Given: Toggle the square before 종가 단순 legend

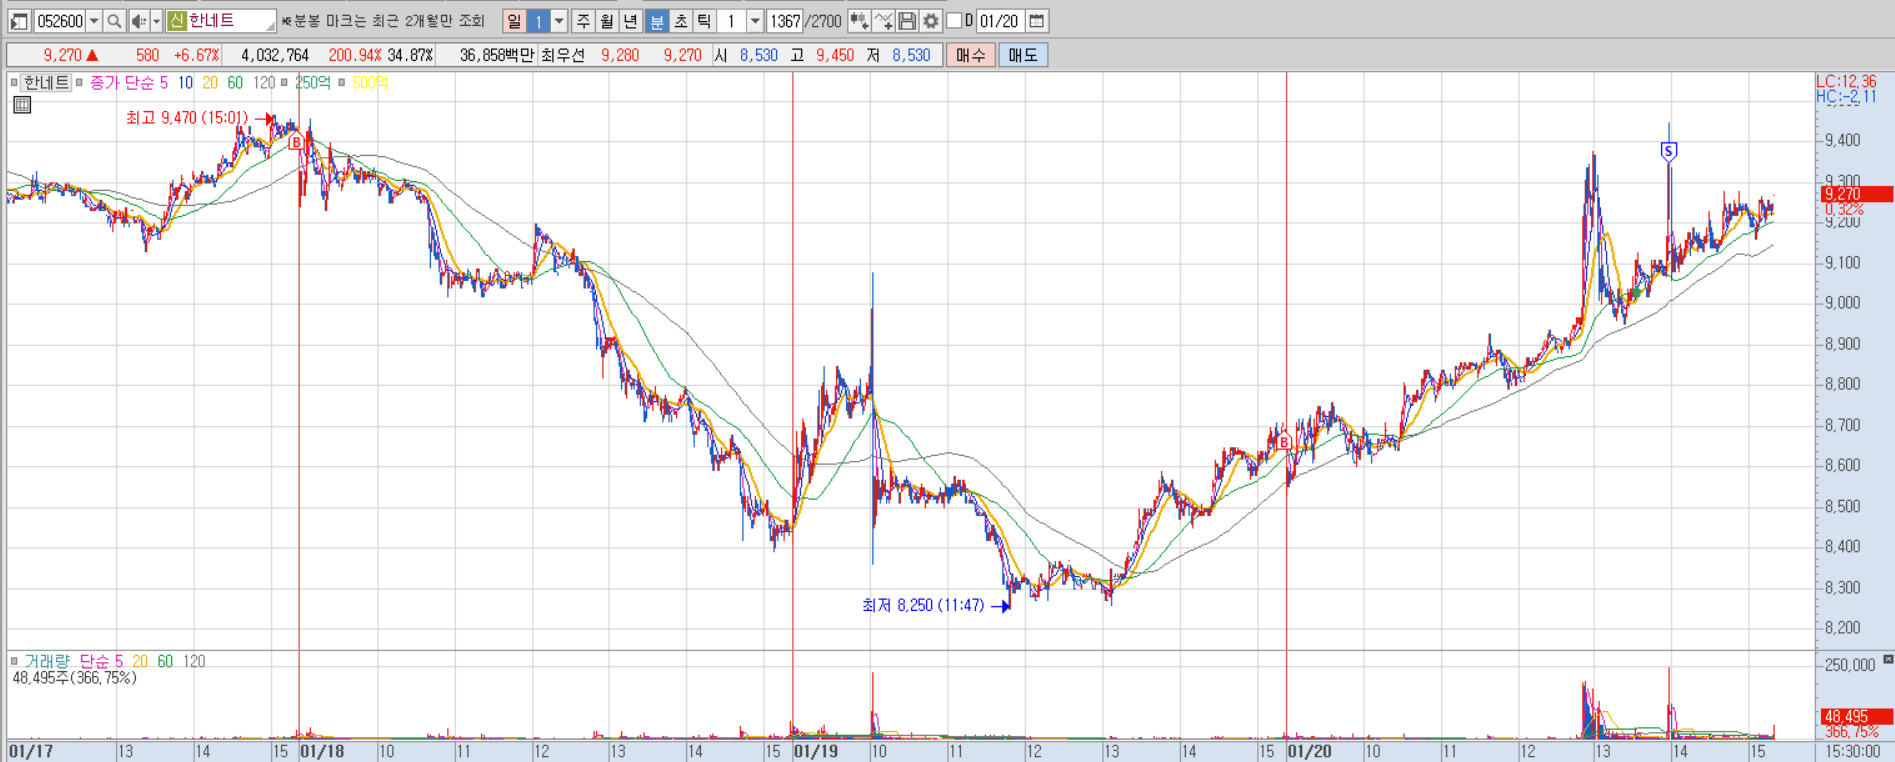Looking at the screenshot, I should coord(80,83).
